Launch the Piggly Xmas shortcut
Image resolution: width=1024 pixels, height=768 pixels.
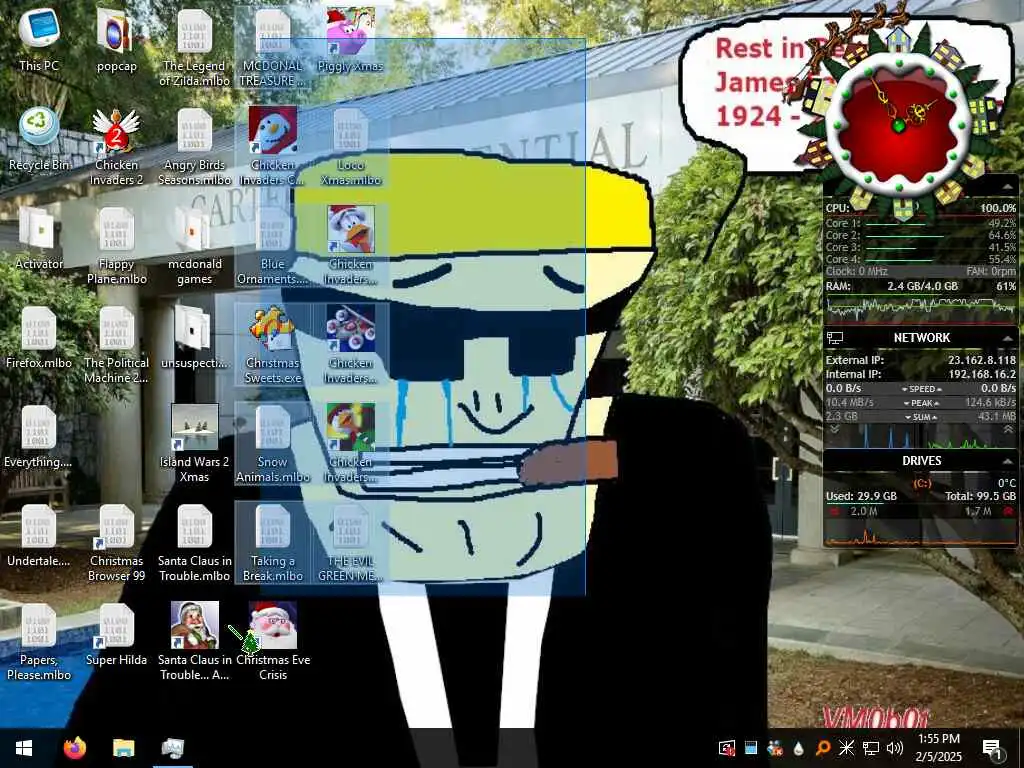pos(351,39)
